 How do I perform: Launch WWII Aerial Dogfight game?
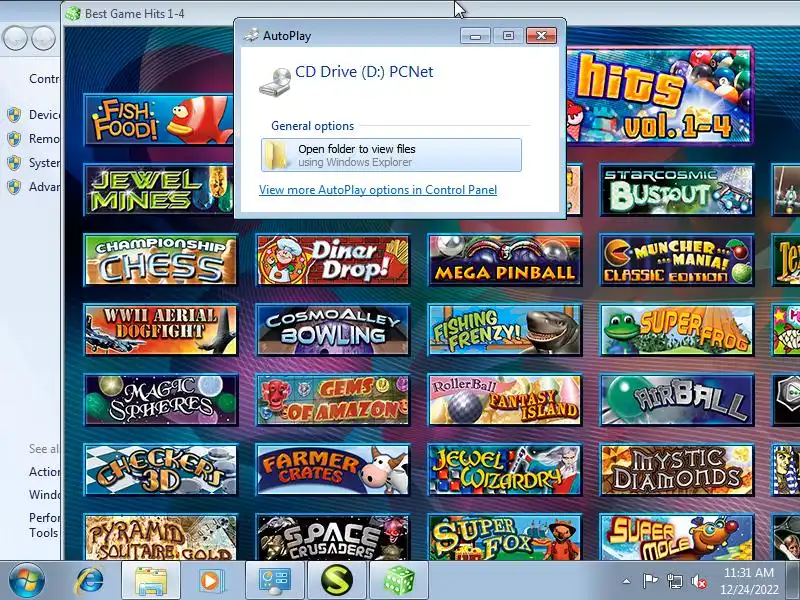tap(161, 330)
